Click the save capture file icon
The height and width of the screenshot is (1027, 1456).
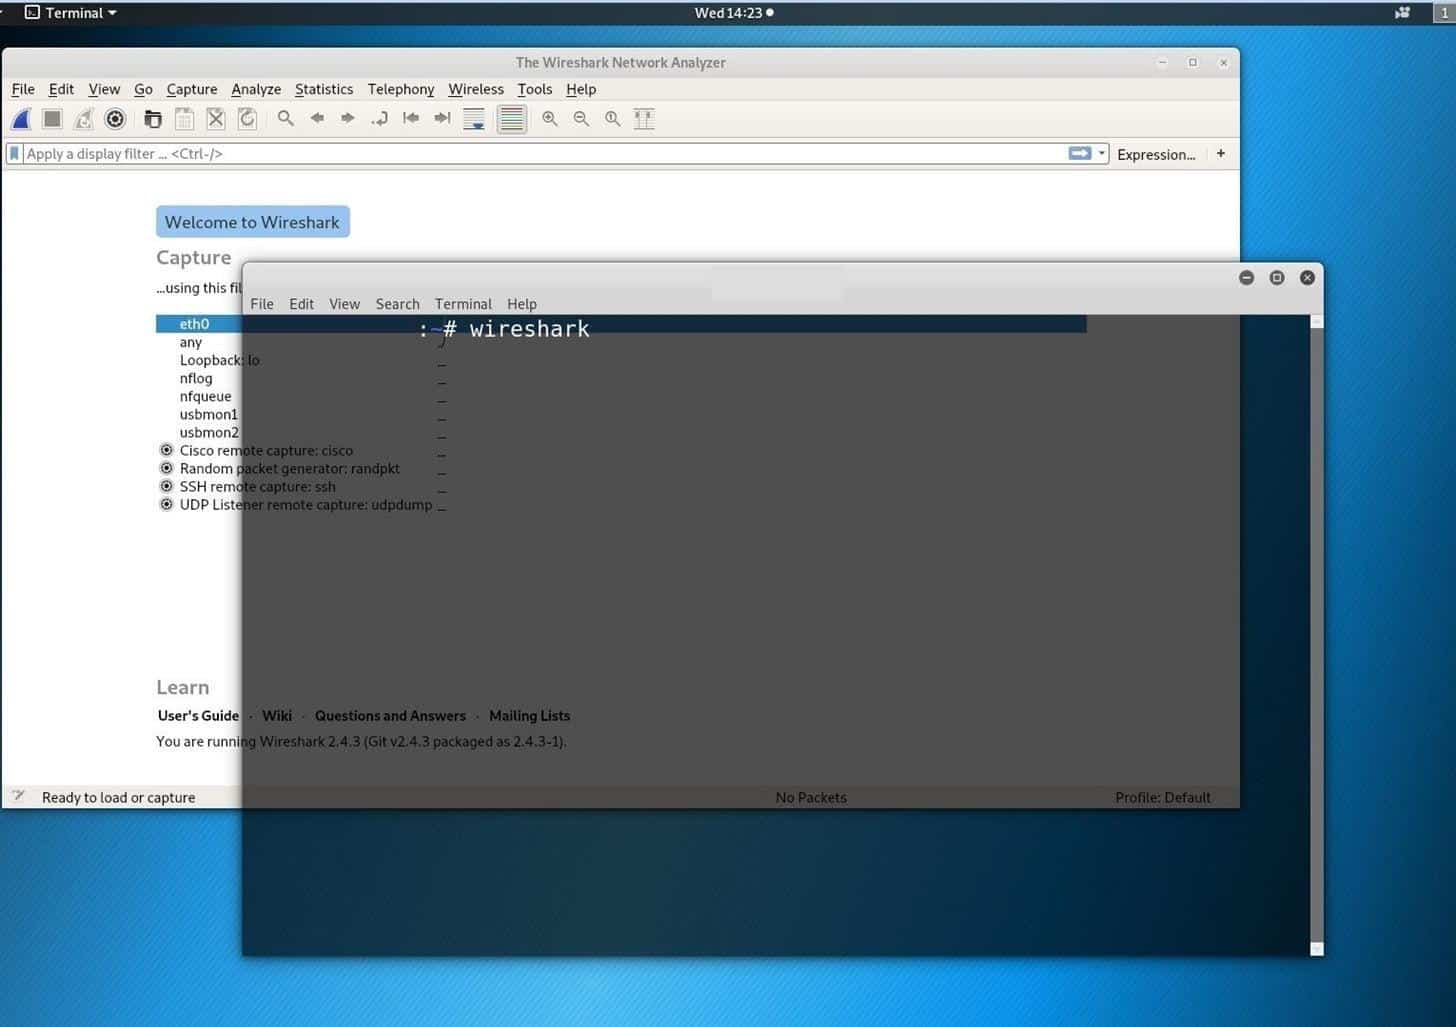pyautogui.click(x=184, y=119)
